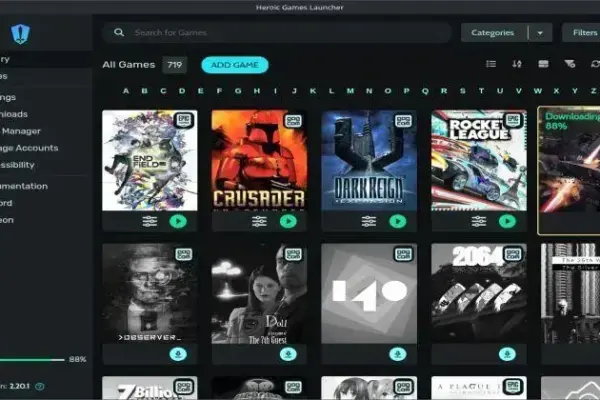Open the 7 Billion Humans game cover
600x400 pixels.
[150, 388]
